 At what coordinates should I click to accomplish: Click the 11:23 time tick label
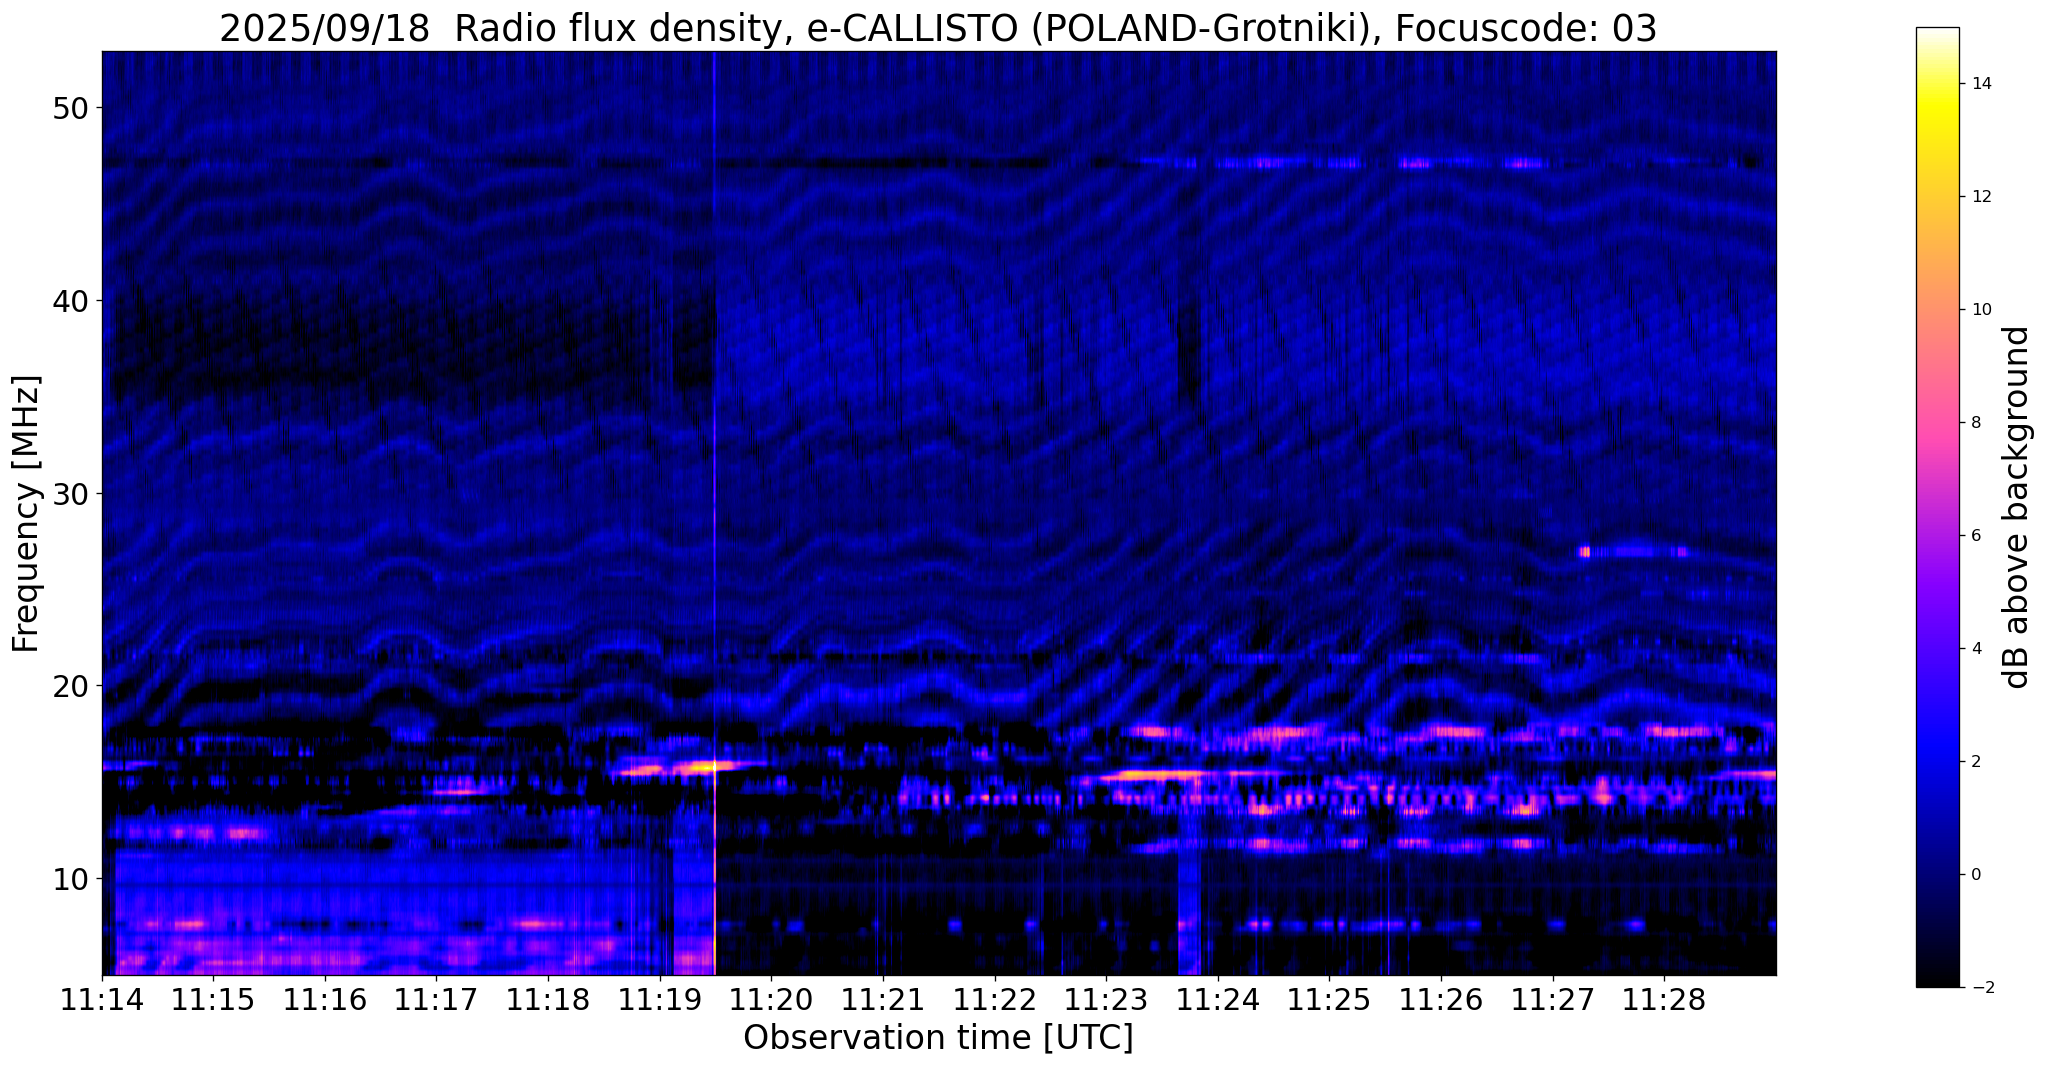point(1106,1000)
